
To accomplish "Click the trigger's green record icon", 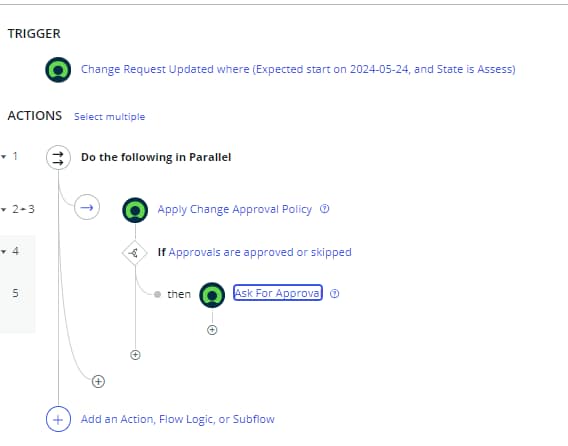I will tap(58, 70).
